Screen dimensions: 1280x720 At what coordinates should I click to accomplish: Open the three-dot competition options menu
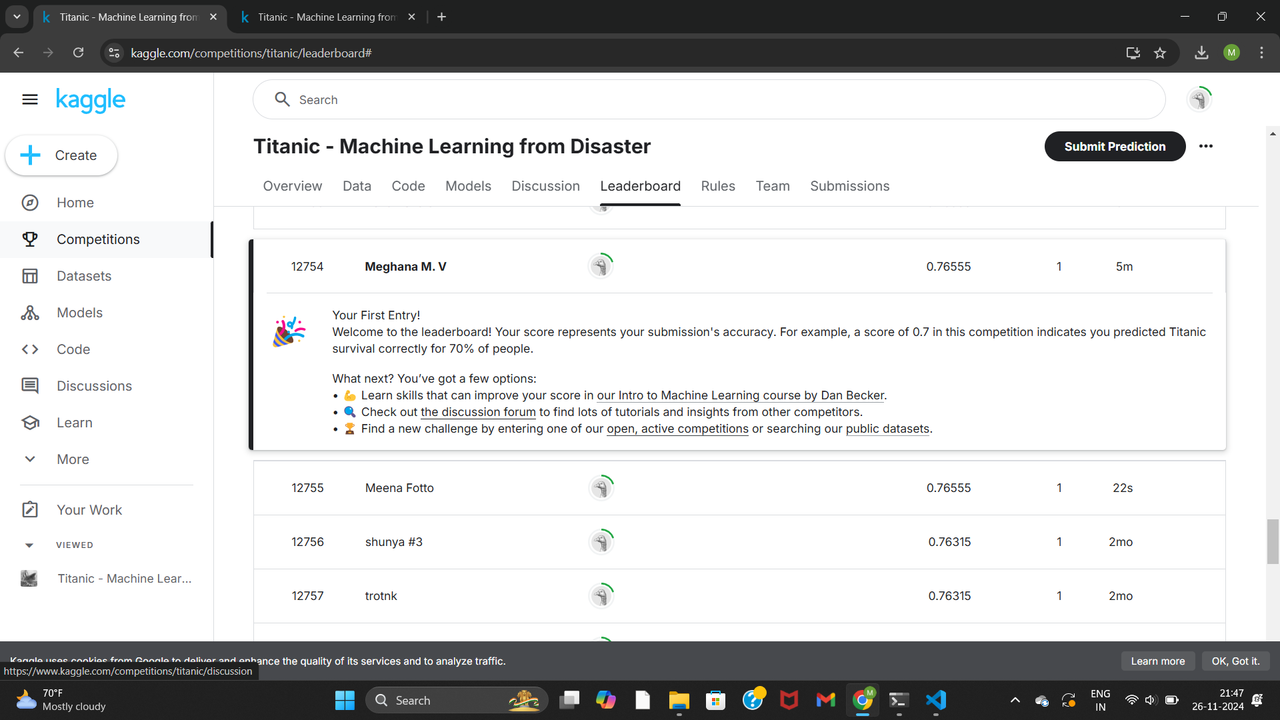[1206, 146]
